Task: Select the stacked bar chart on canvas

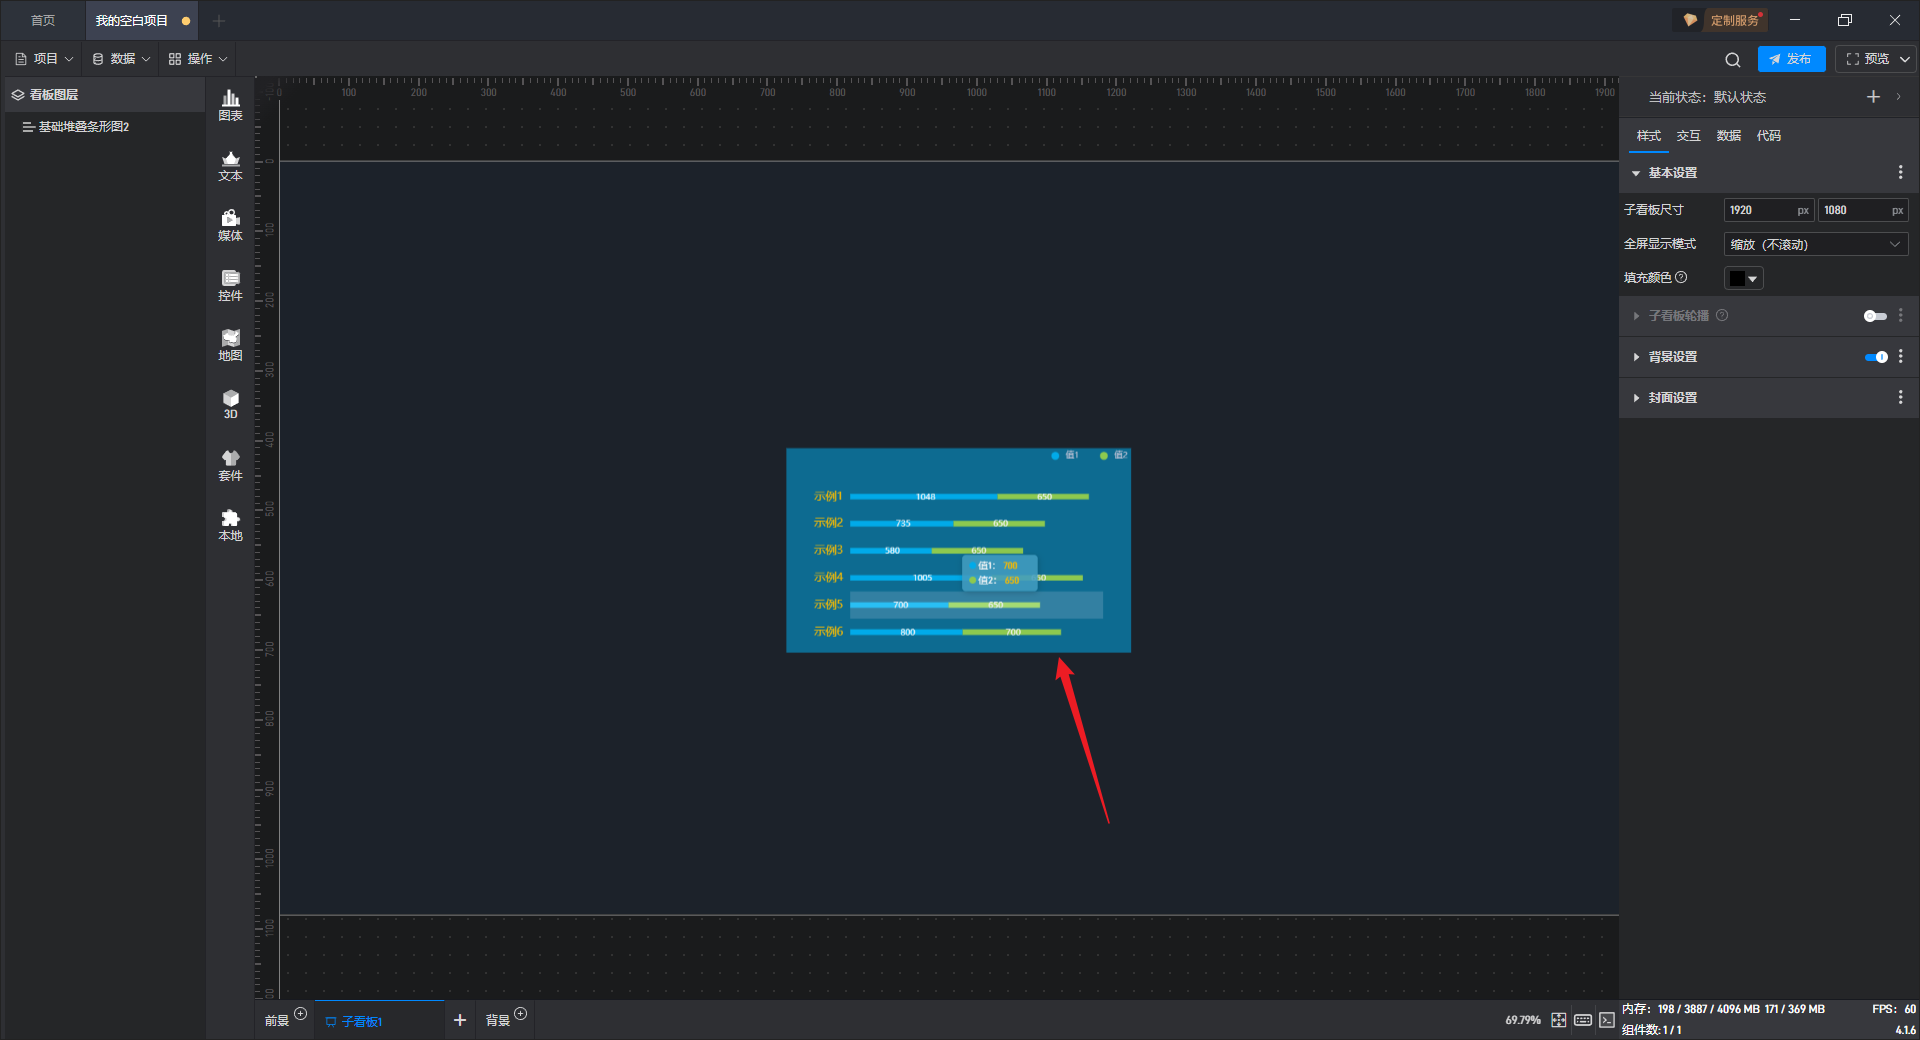Action: click(958, 550)
